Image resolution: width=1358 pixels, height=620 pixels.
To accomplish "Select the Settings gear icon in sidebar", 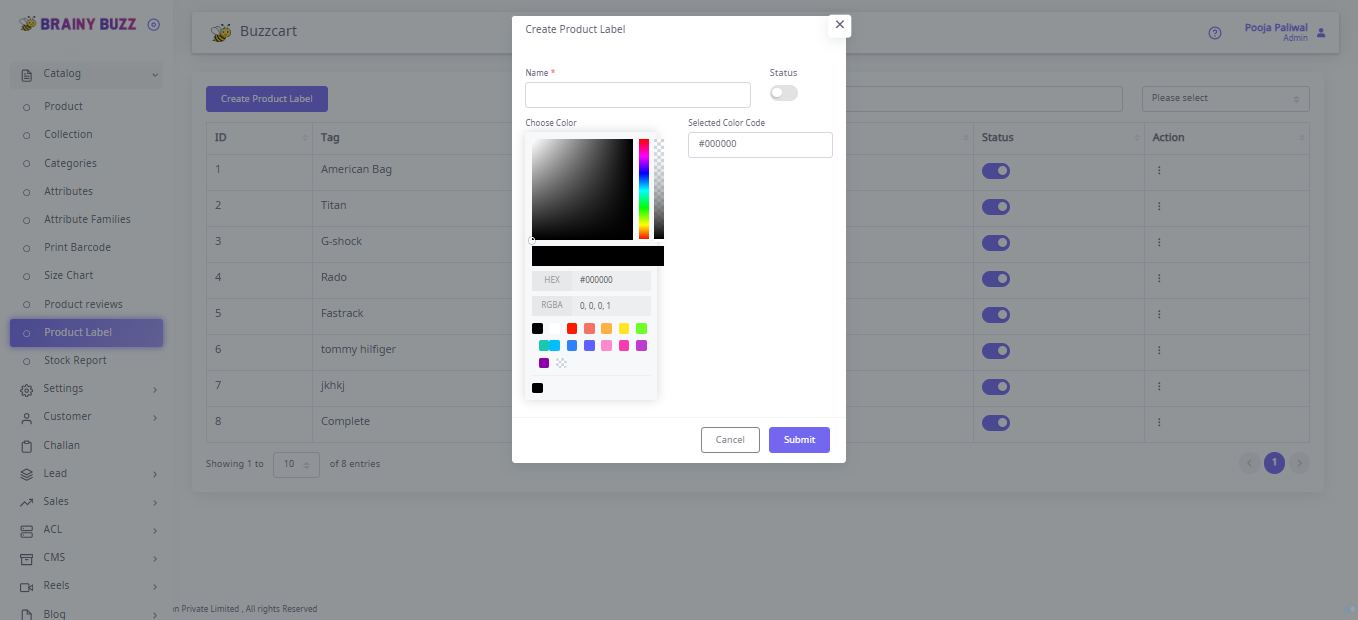I will (x=26, y=389).
